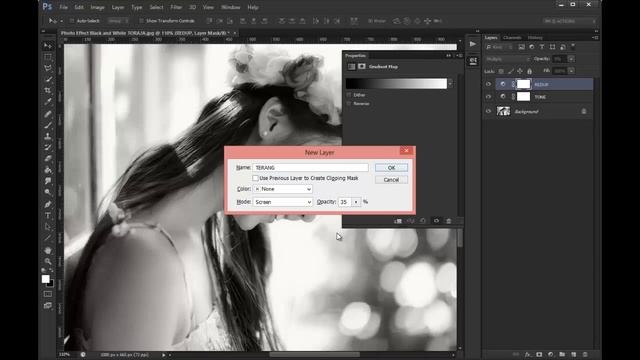Select the Clone Stamp tool
This screenshot has width=640, height=360.
click(48, 136)
